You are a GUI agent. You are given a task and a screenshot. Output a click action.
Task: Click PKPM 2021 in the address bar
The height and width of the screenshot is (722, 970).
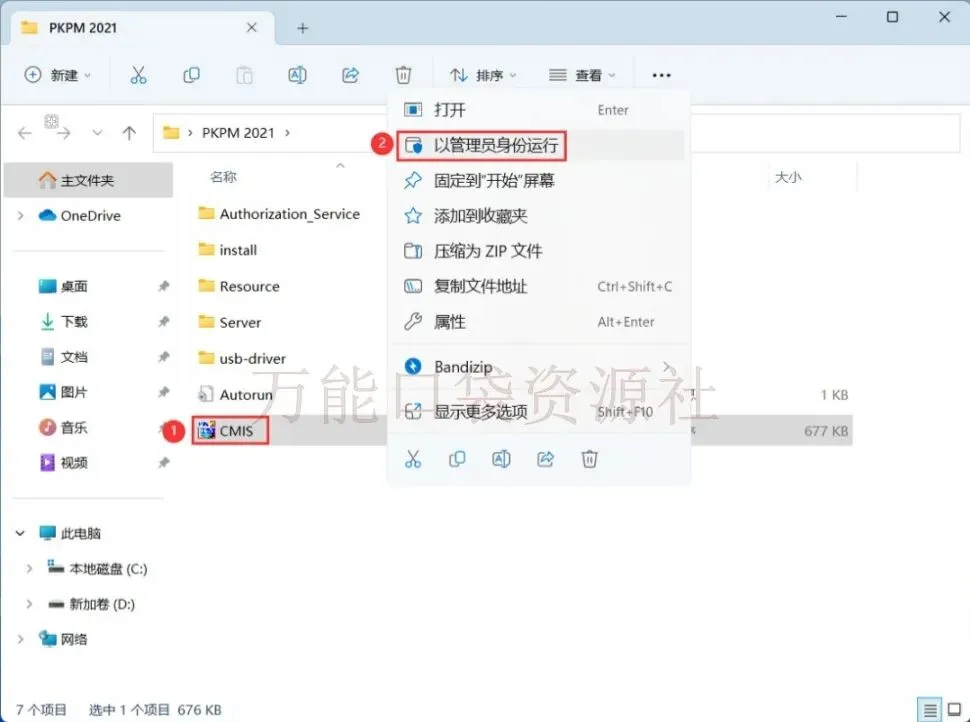(x=238, y=133)
